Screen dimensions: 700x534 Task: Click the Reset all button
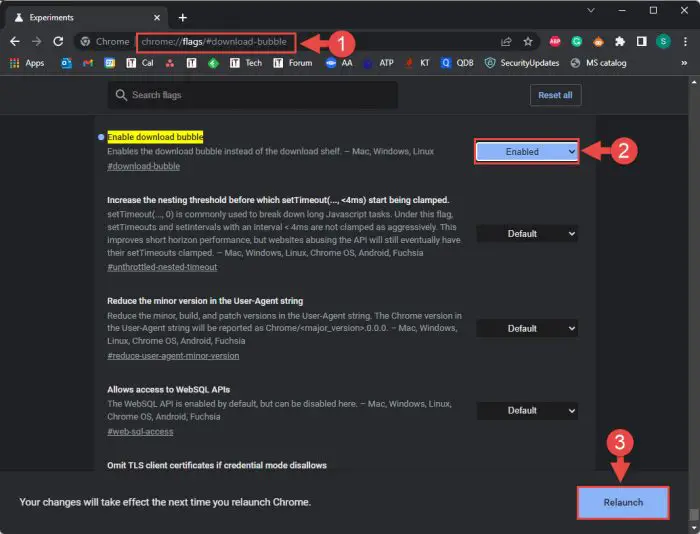tap(555, 95)
